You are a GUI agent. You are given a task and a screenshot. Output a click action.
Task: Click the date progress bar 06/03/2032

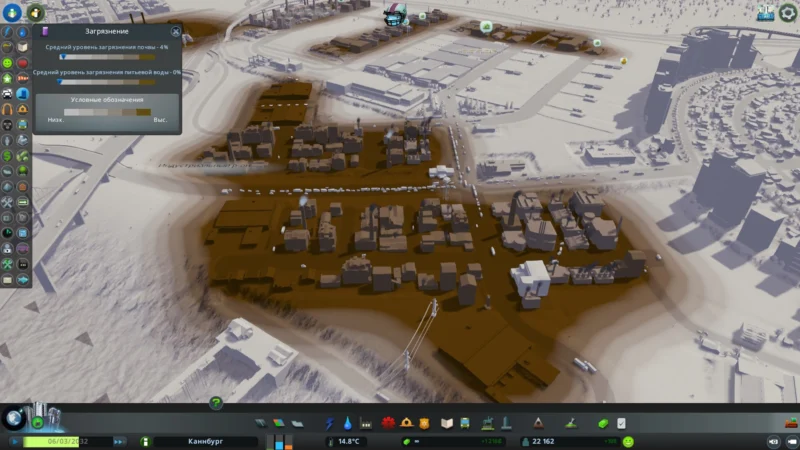click(67, 441)
